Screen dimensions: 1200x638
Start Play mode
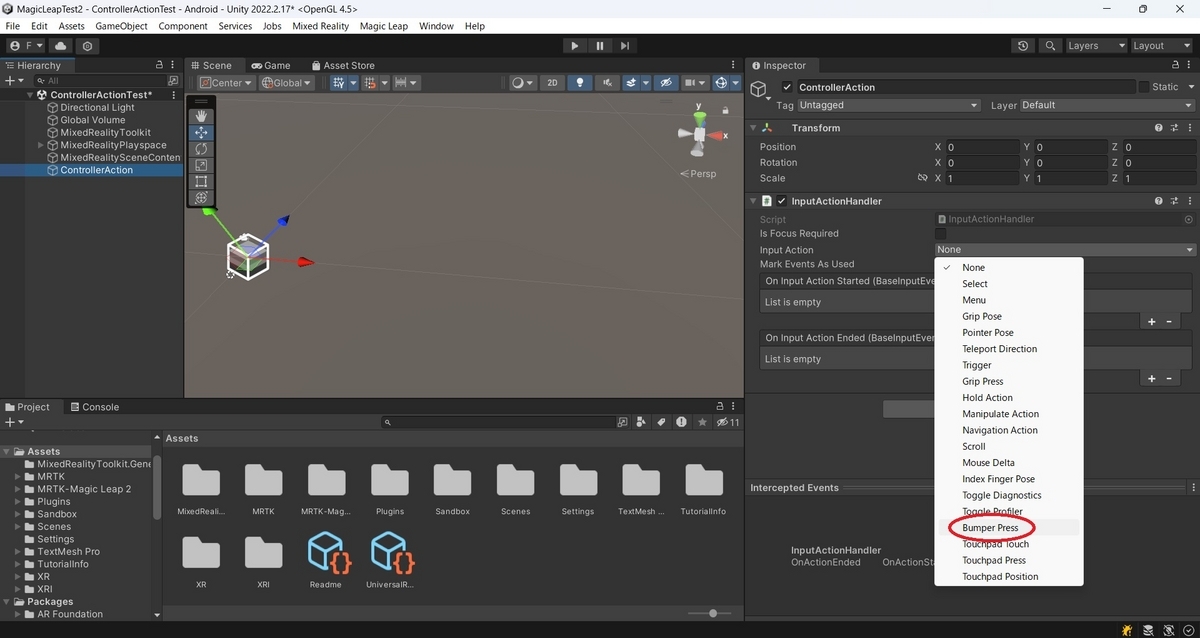pos(574,46)
